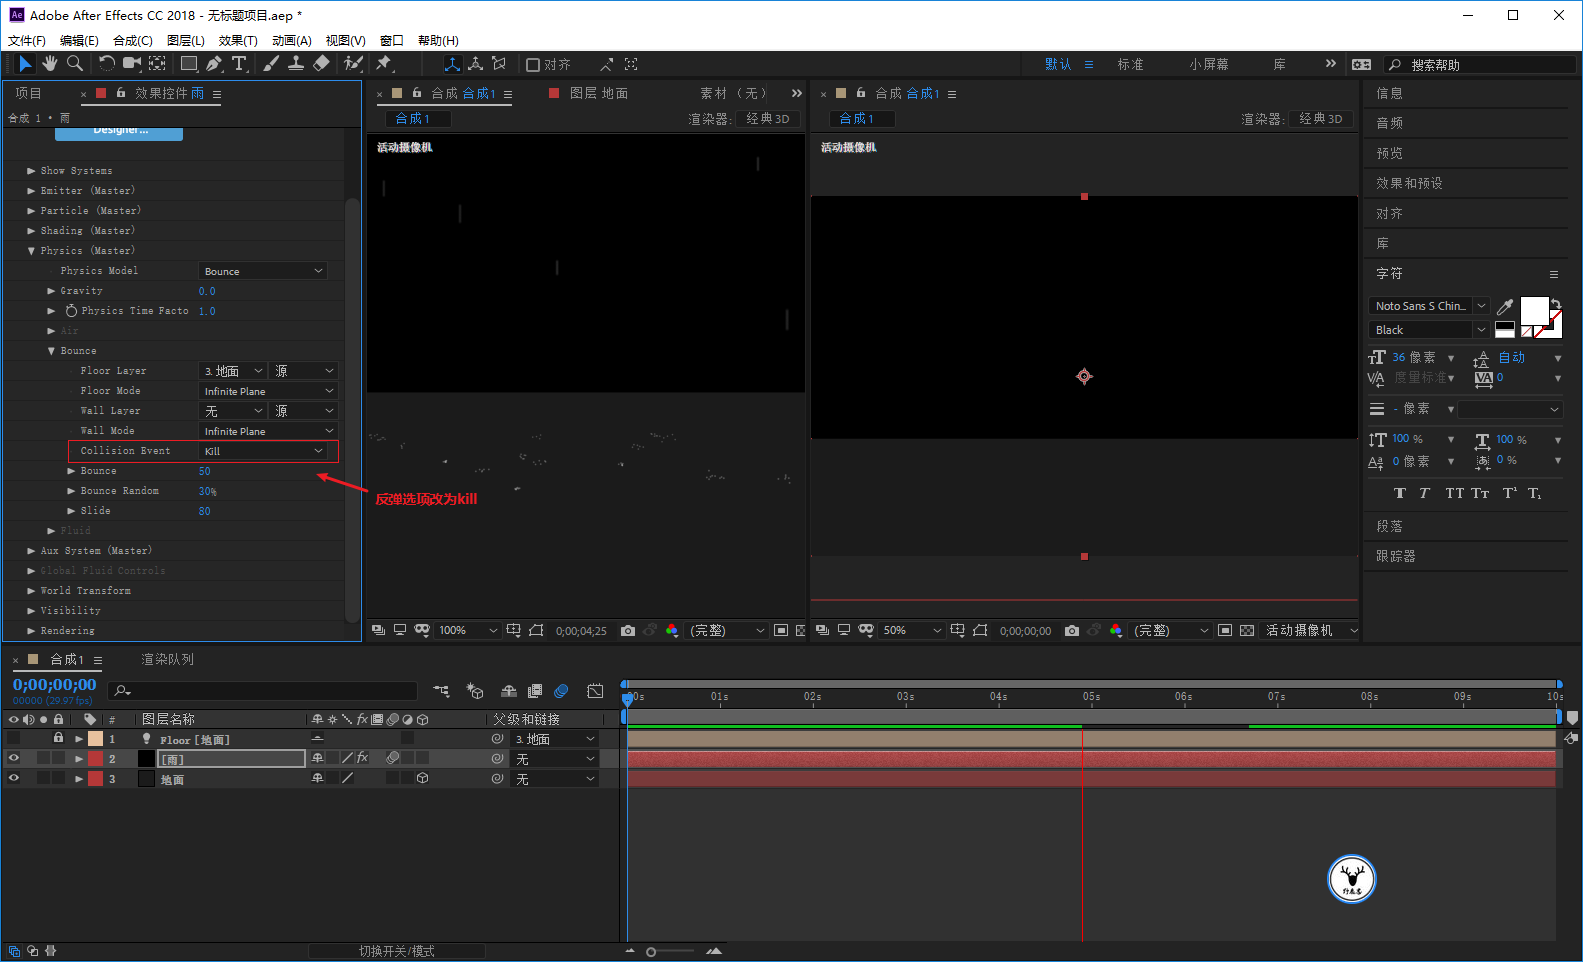Click the 切换开关/模式 button
The height and width of the screenshot is (962, 1583).
tap(397, 951)
